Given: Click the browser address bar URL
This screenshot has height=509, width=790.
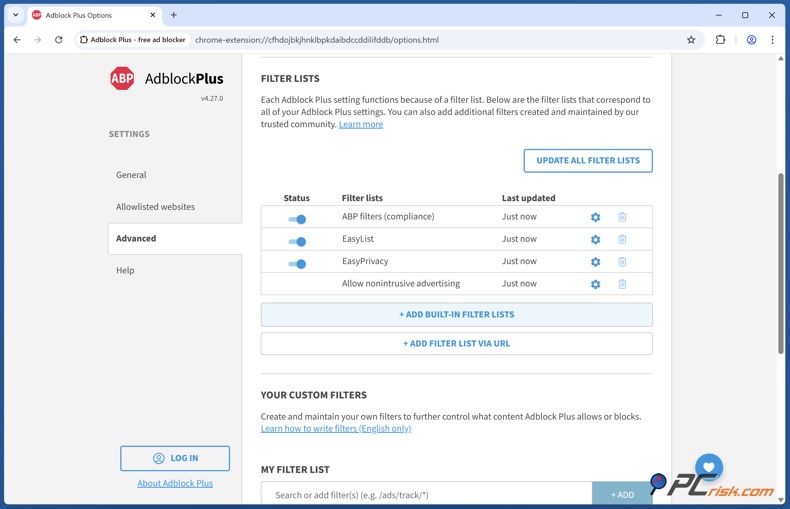Looking at the screenshot, I should 317,40.
